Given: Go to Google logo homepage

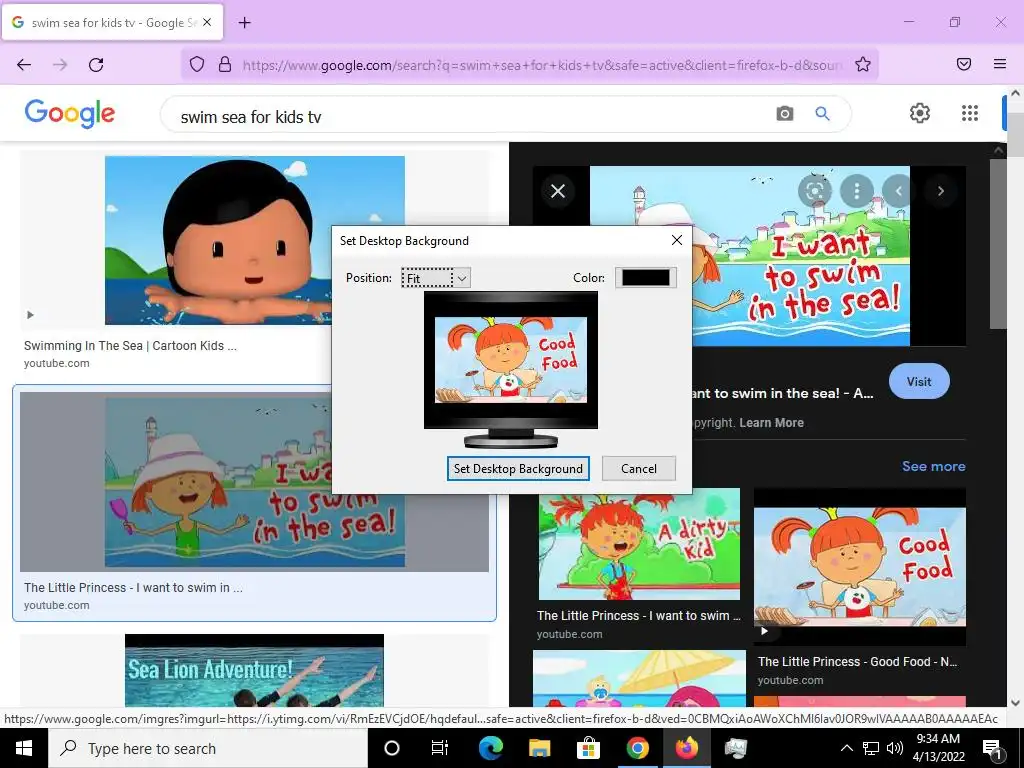Looking at the screenshot, I should (70, 114).
